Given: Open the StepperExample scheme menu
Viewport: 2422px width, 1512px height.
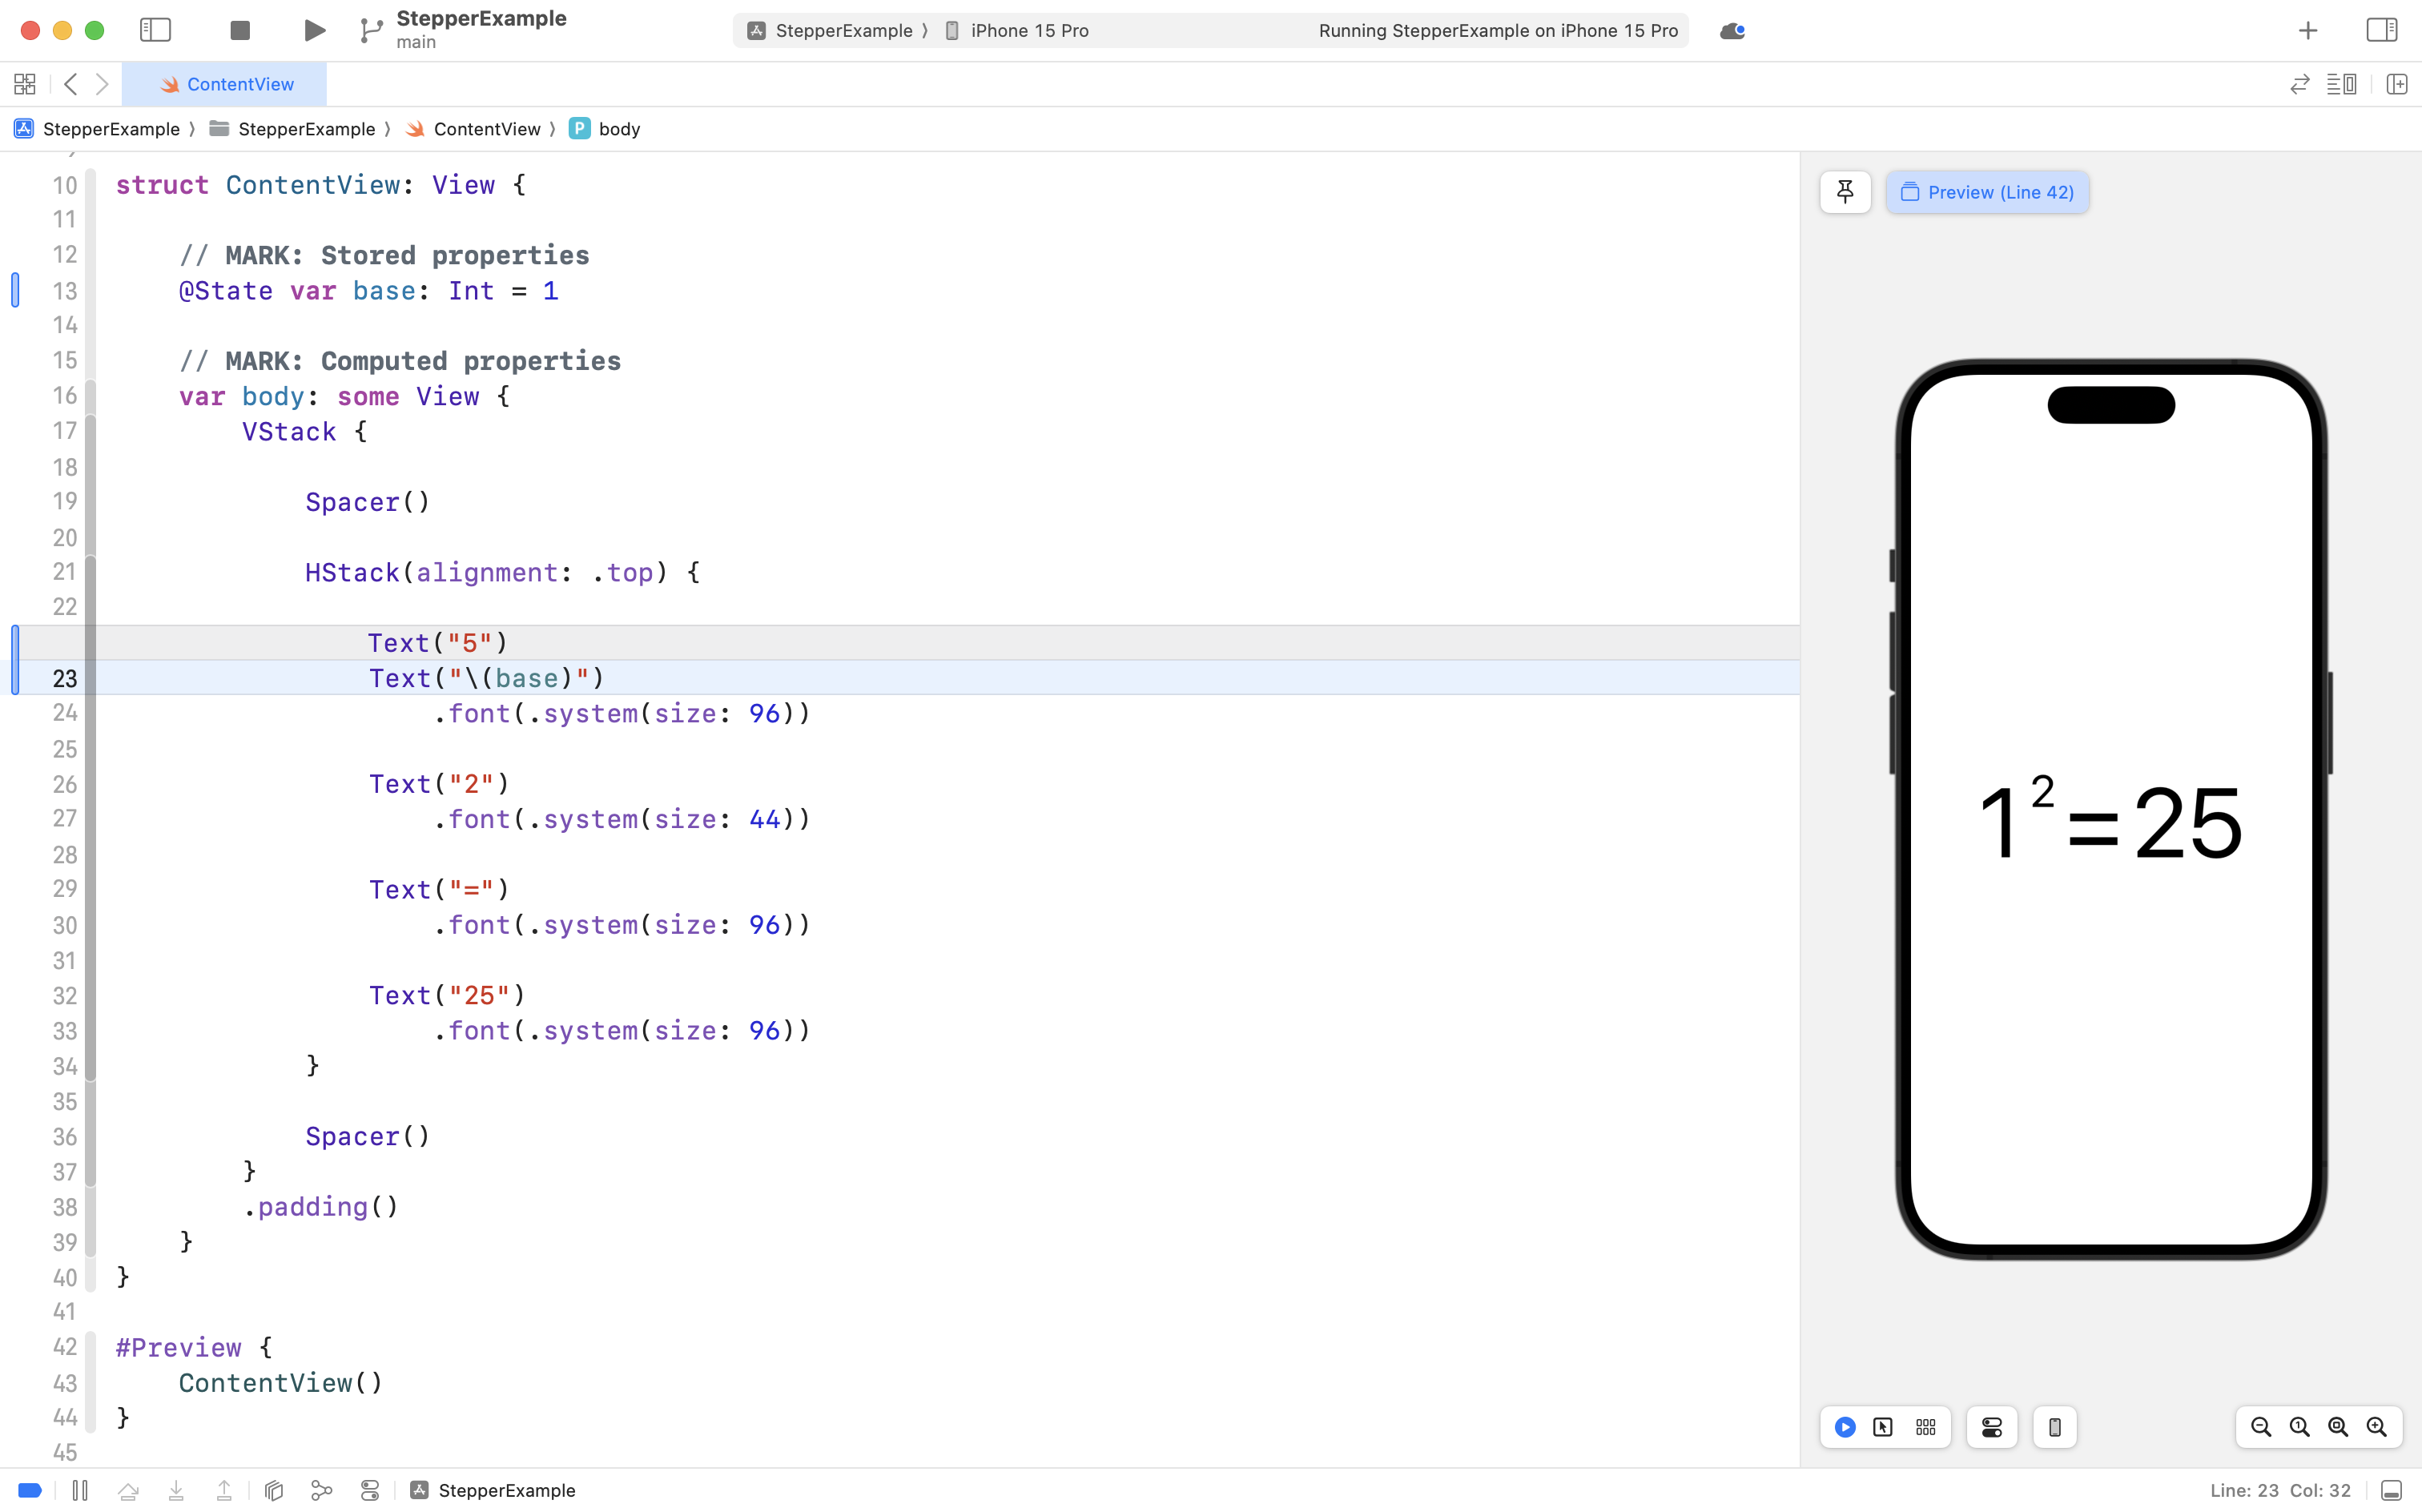Looking at the screenshot, I should (x=846, y=30).
